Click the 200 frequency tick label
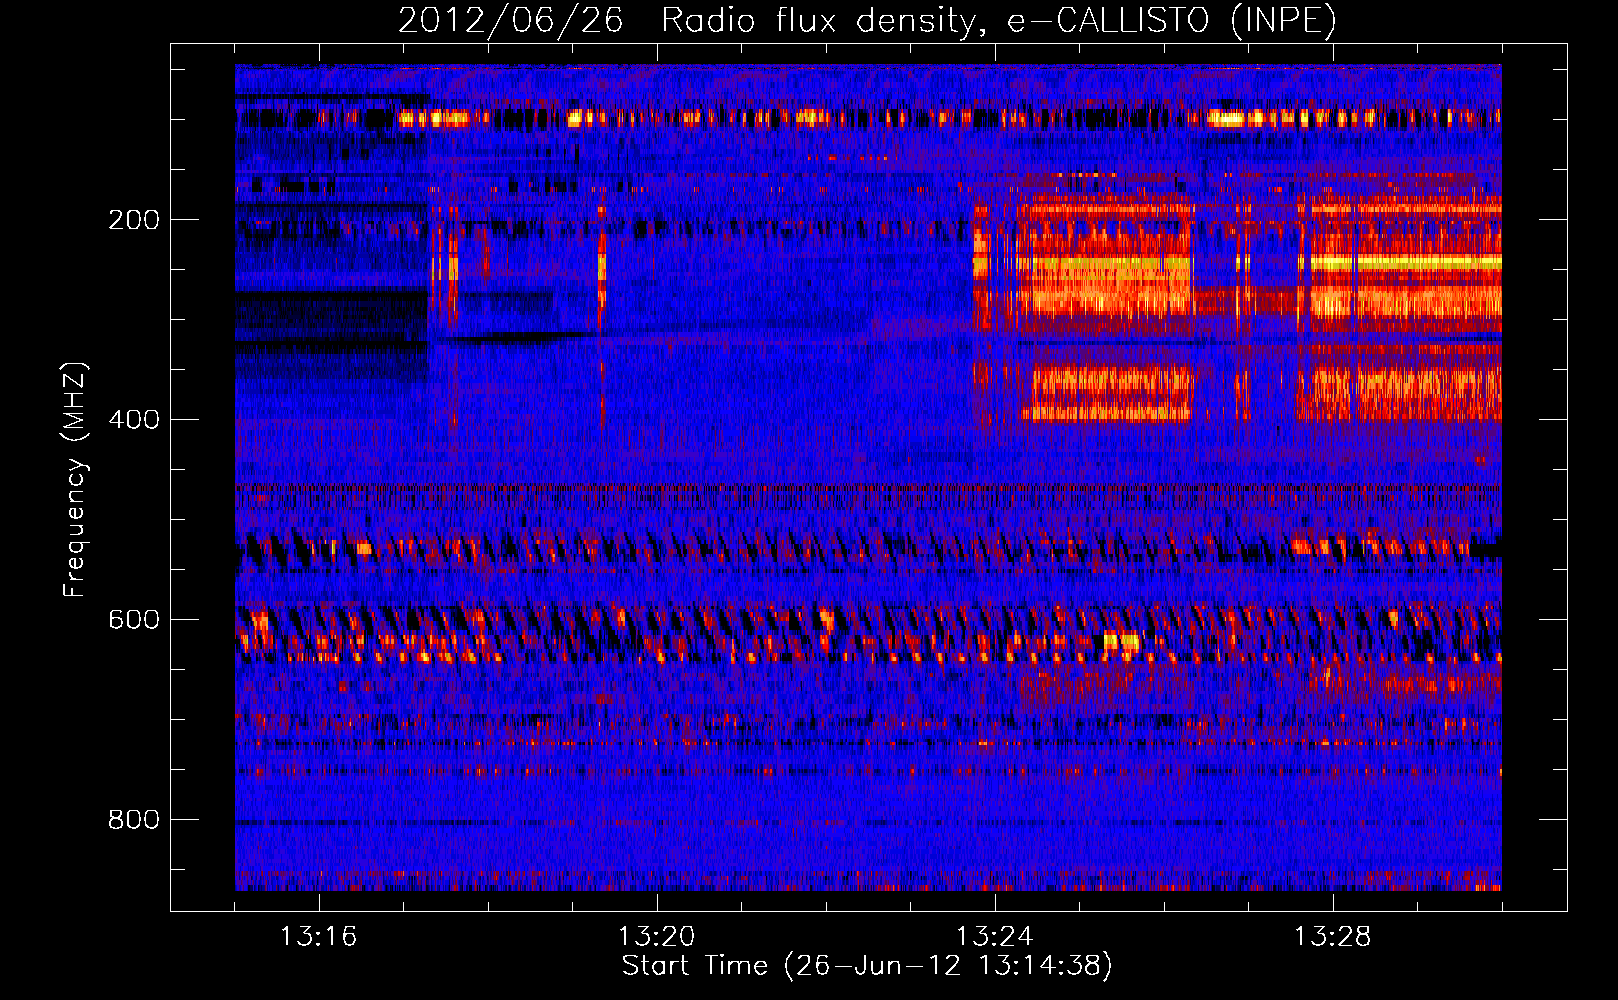 click(134, 220)
